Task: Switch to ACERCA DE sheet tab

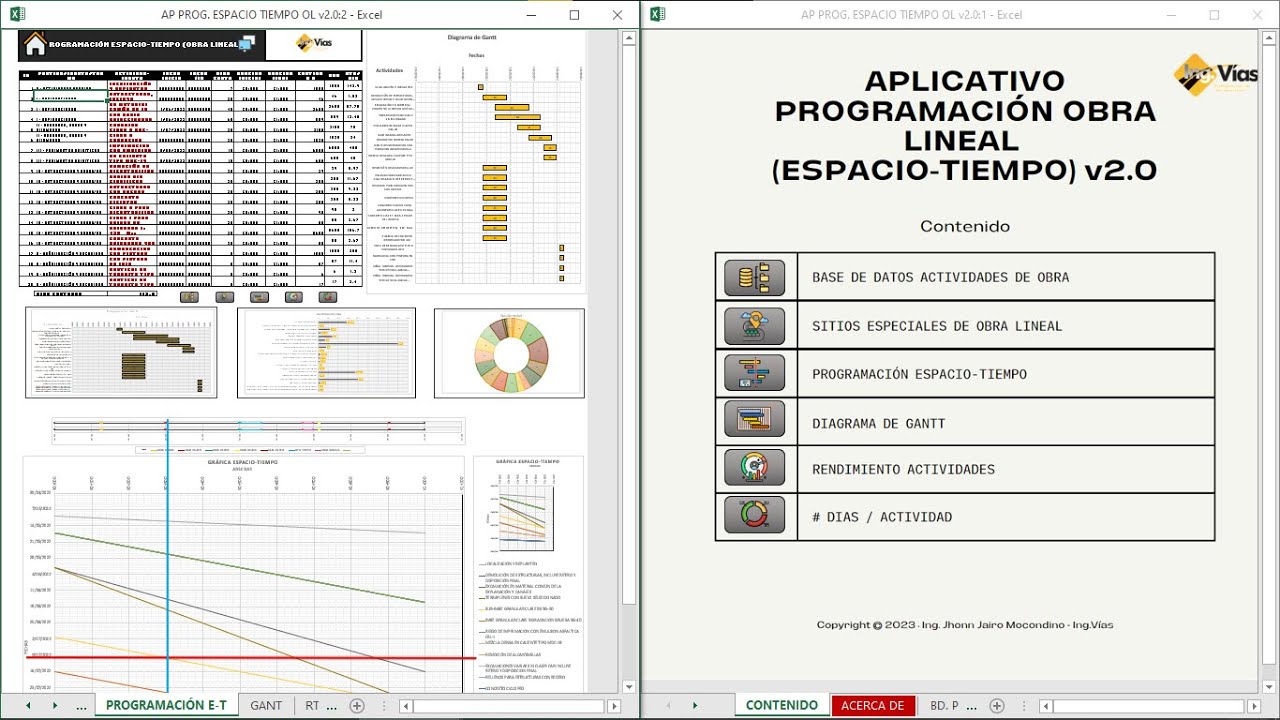Action: (x=872, y=705)
